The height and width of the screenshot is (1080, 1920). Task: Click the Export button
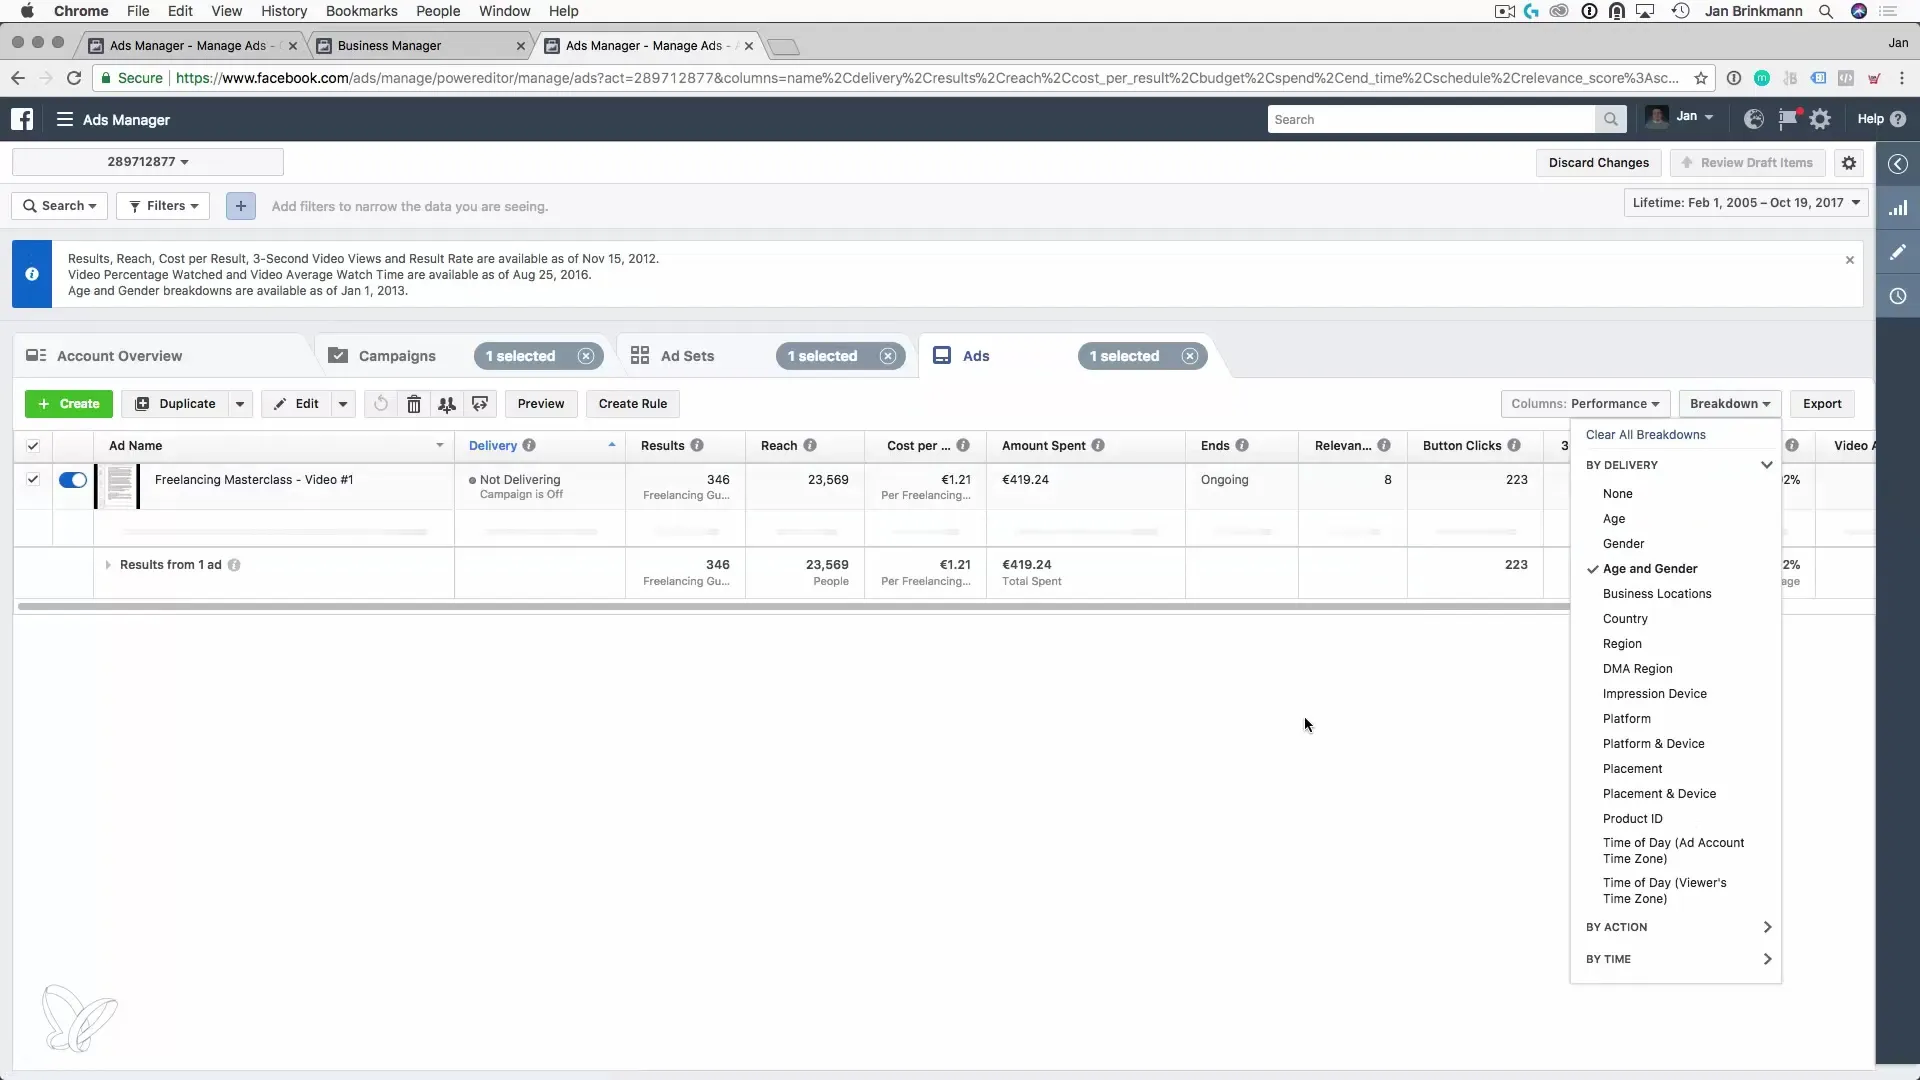[x=1822, y=404]
